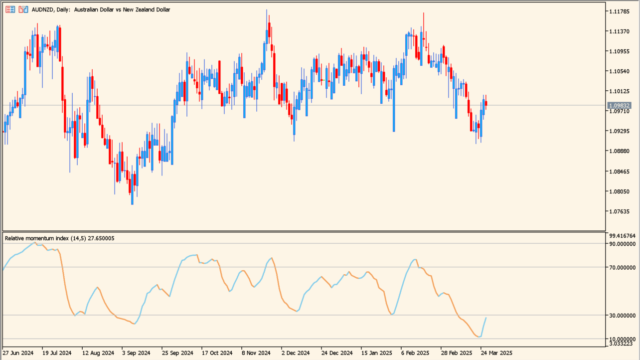Click the highlighted current price tag on axis

pyautogui.click(x=619, y=106)
